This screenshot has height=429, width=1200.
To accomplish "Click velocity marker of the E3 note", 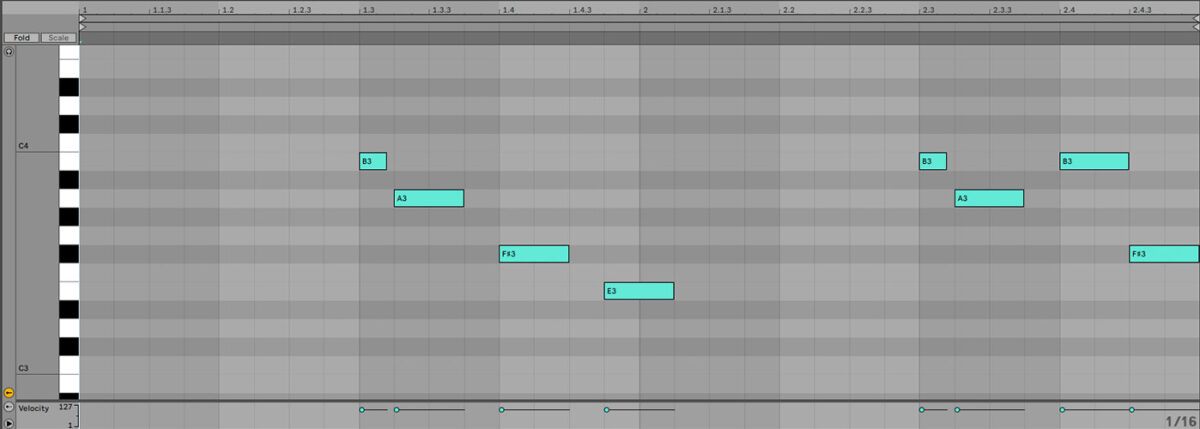I will 607,409.
